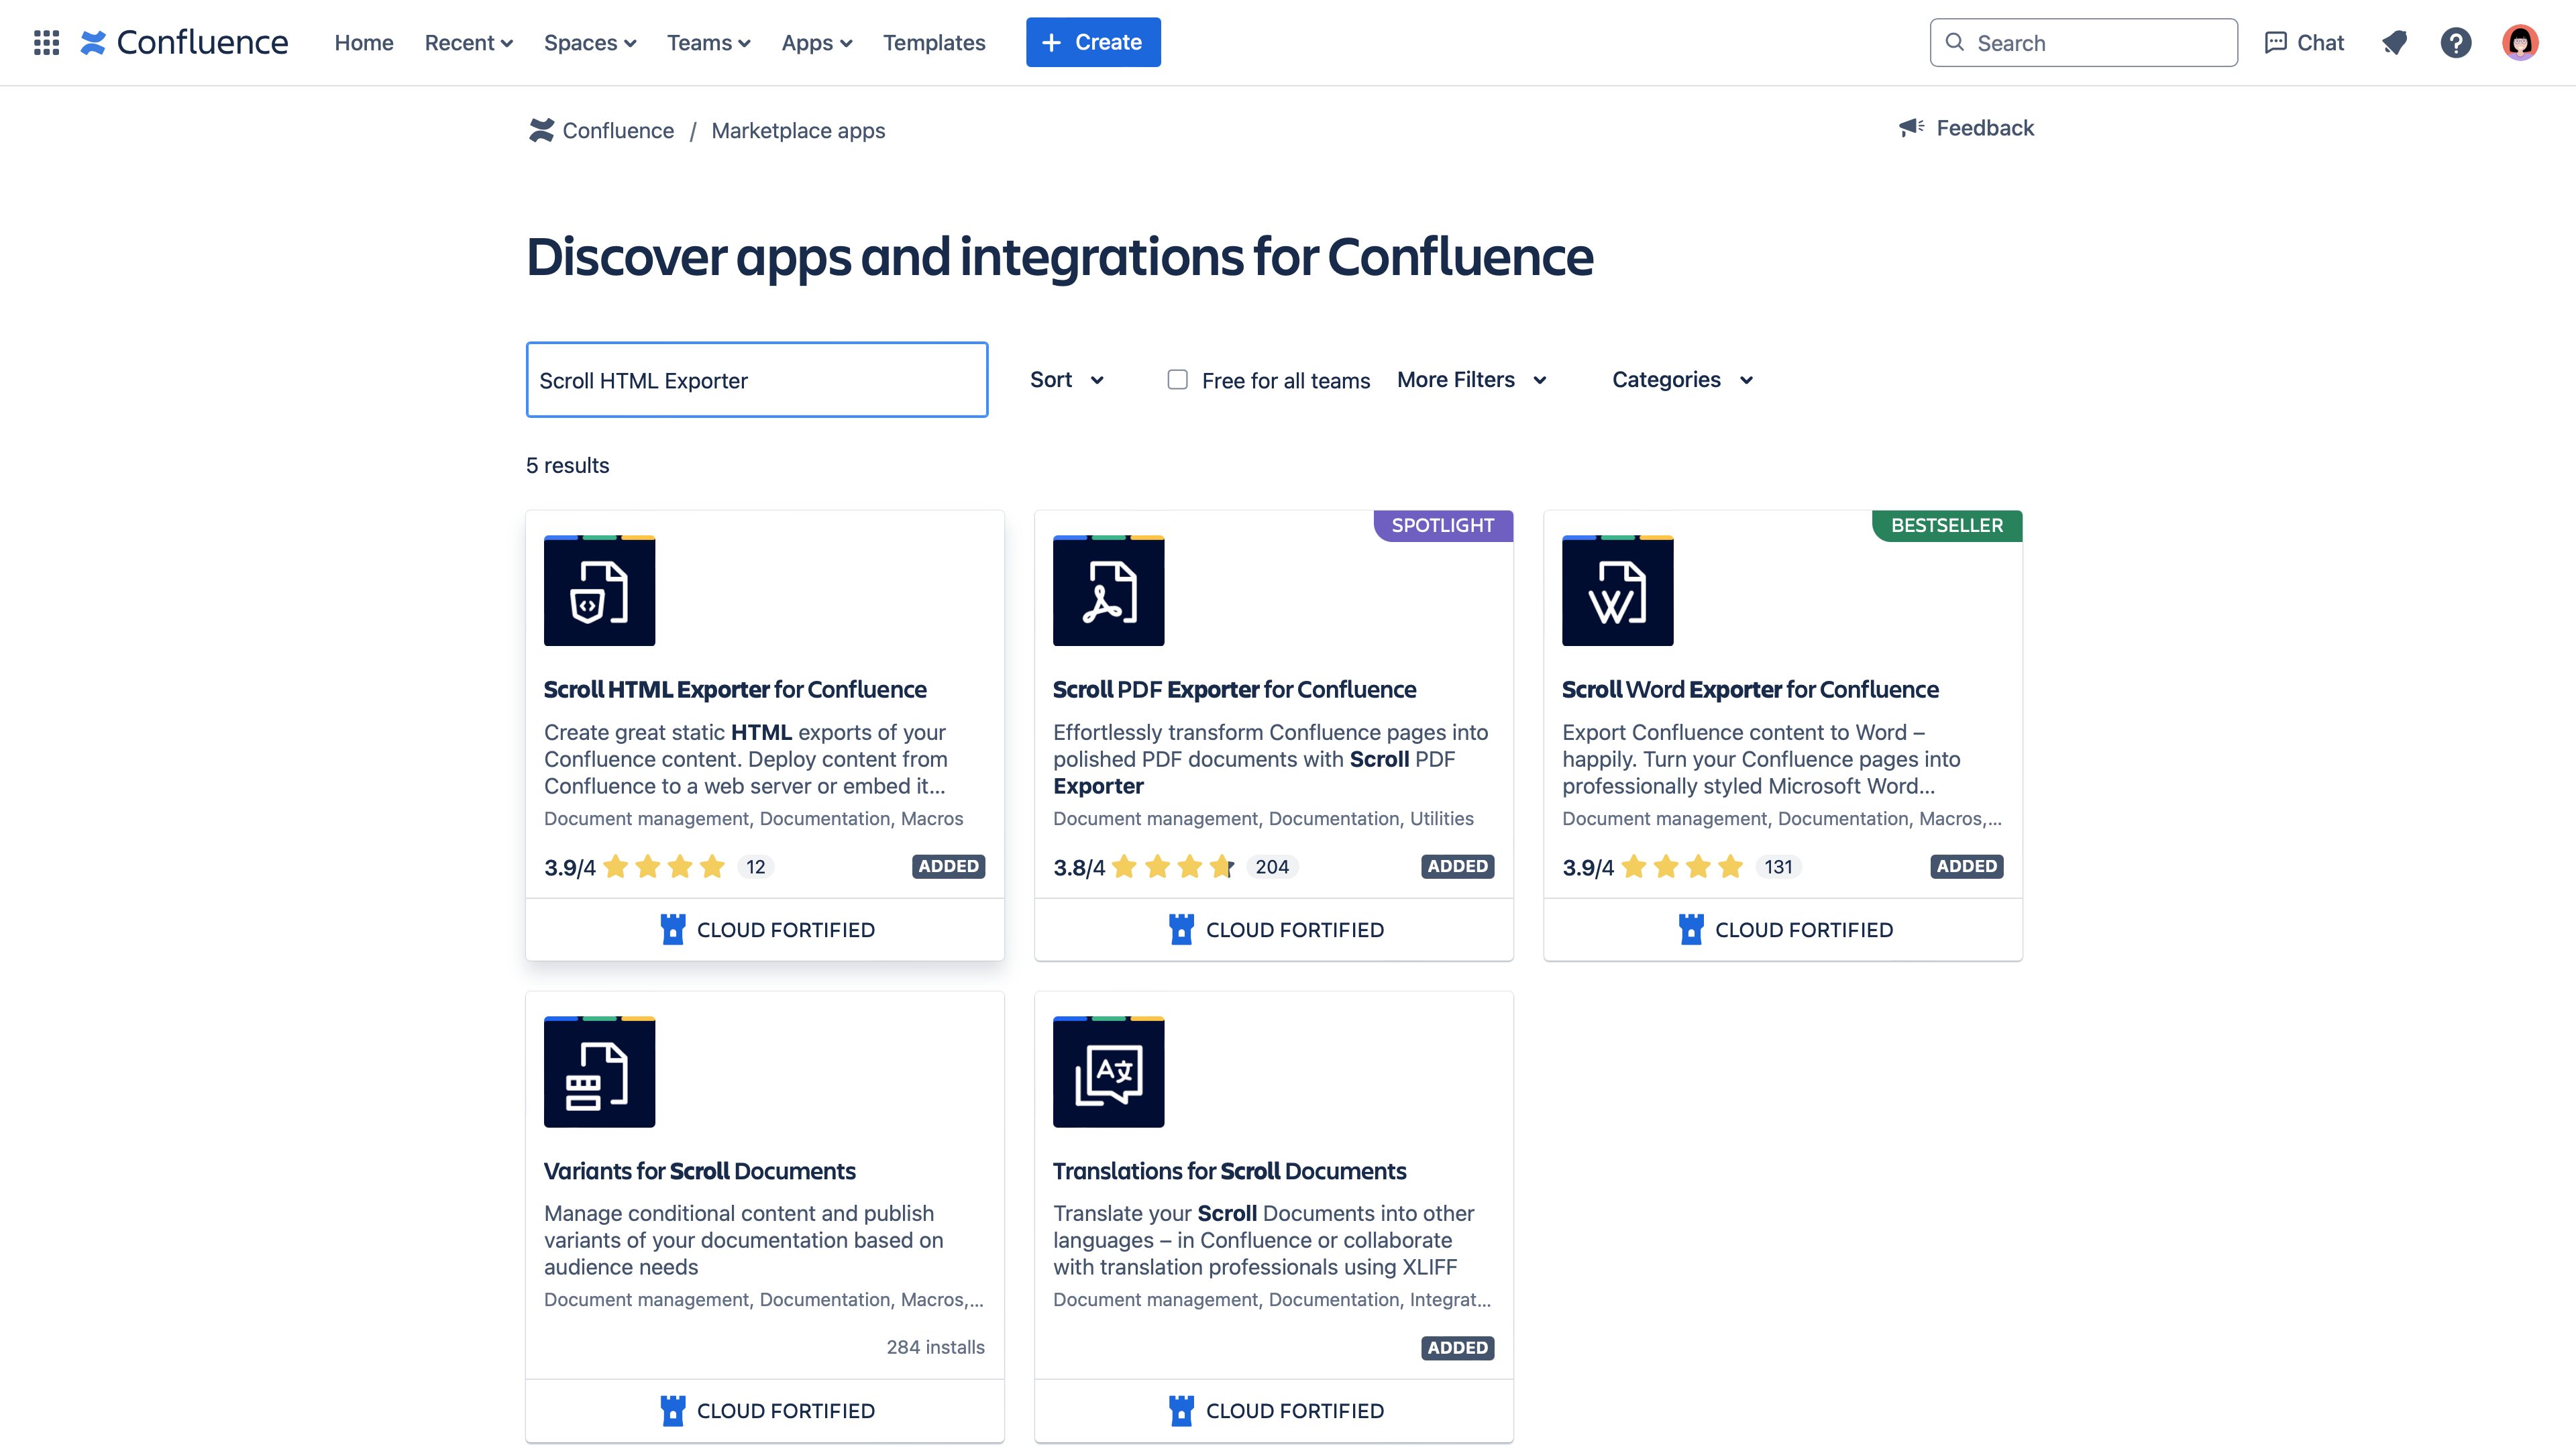This screenshot has height=1449, width=2576.
Task: Click the Scroll PDF Exporter app icon
Action: (1108, 590)
